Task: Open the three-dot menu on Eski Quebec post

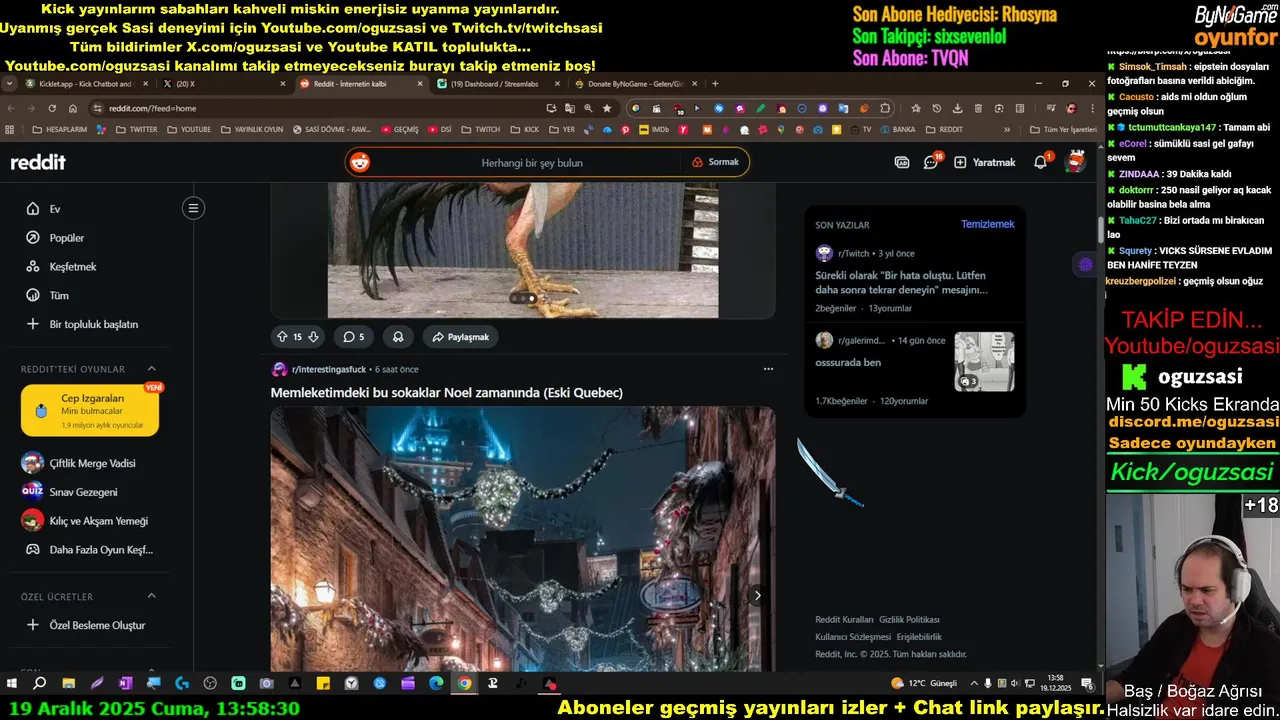Action: click(x=768, y=369)
